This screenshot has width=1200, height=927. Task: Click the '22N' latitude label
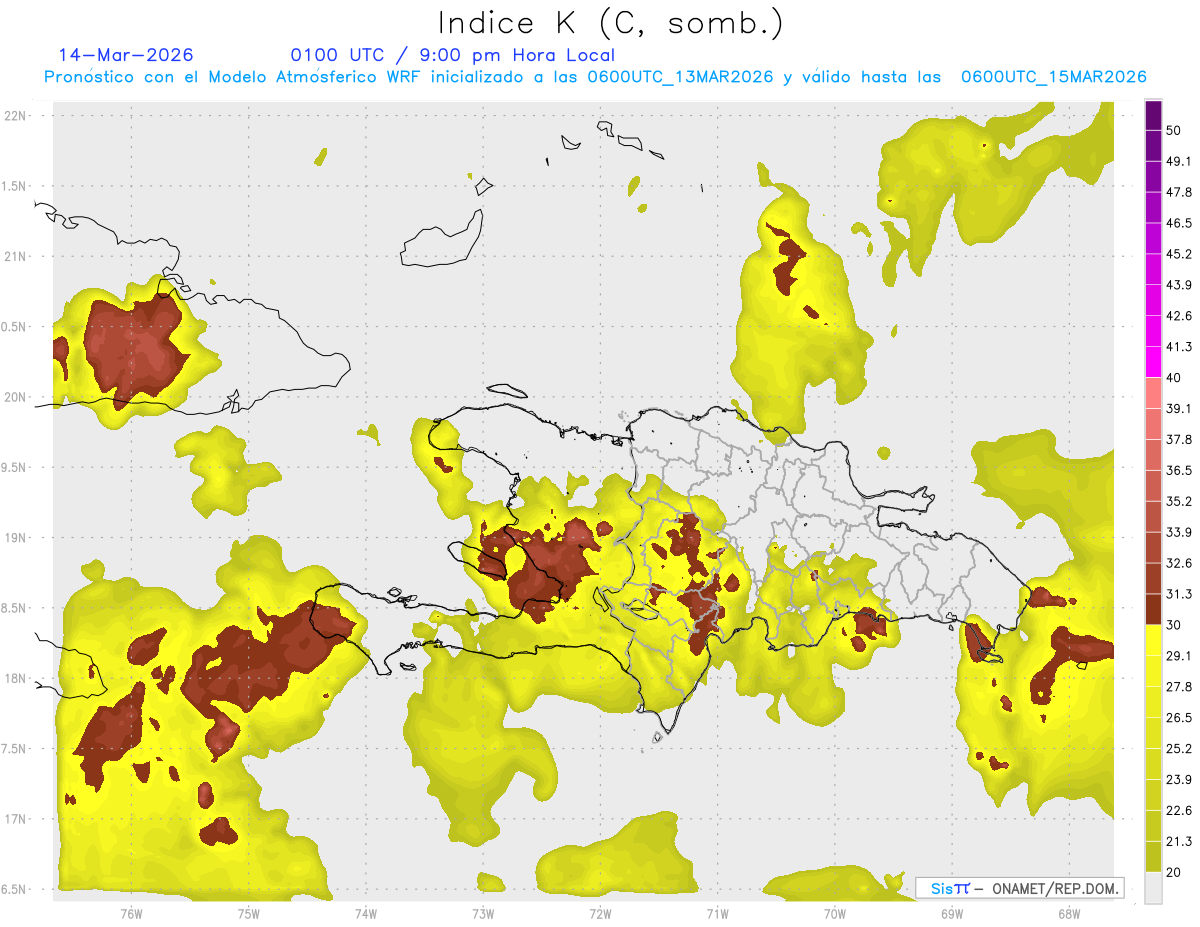click(x=16, y=116)
